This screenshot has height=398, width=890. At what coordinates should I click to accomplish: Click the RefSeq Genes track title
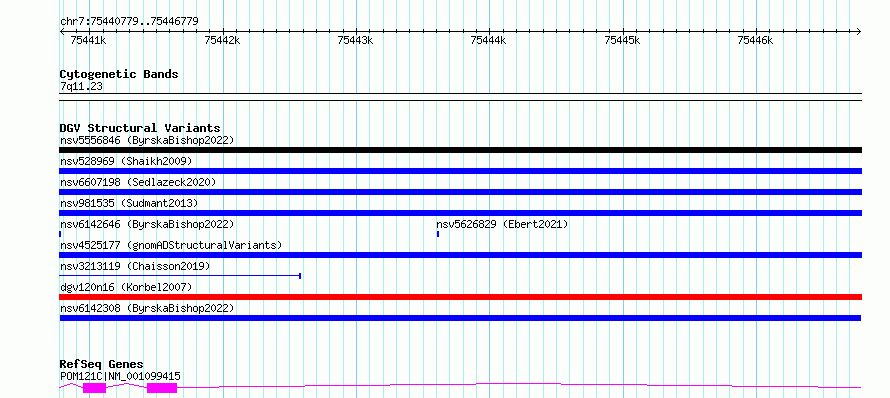point(102,364)
